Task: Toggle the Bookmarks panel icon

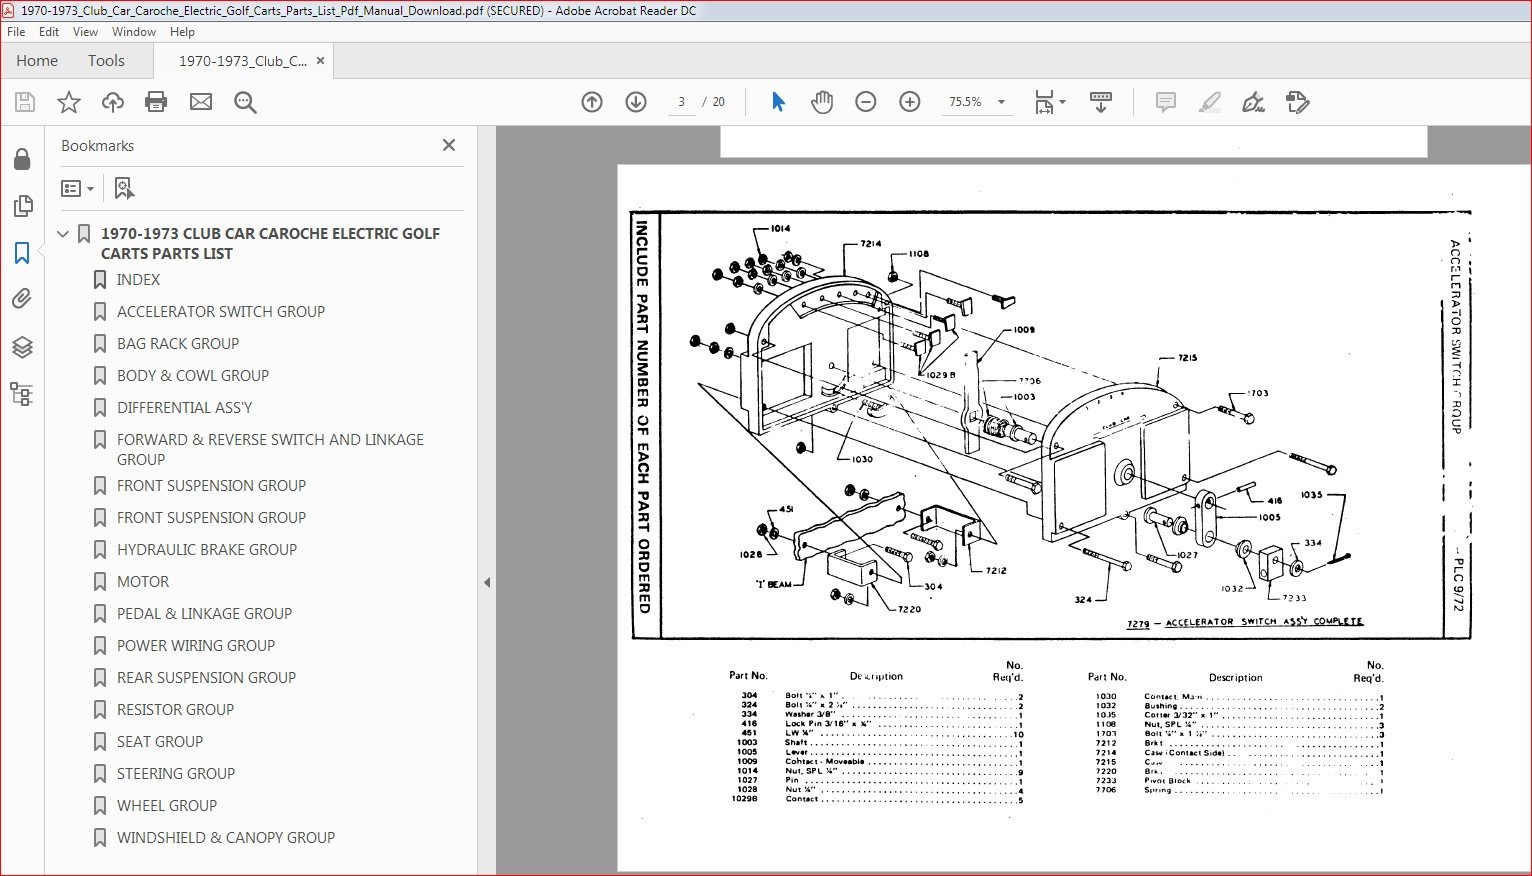Action: click(x=22, y=253)
